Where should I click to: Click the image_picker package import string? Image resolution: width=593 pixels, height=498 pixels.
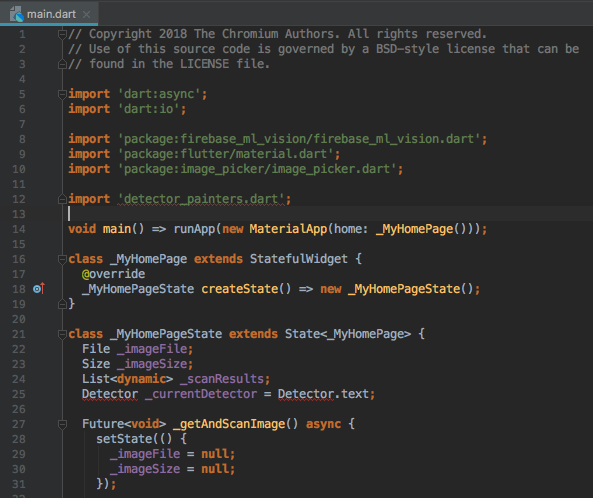(x=257, y=169)
